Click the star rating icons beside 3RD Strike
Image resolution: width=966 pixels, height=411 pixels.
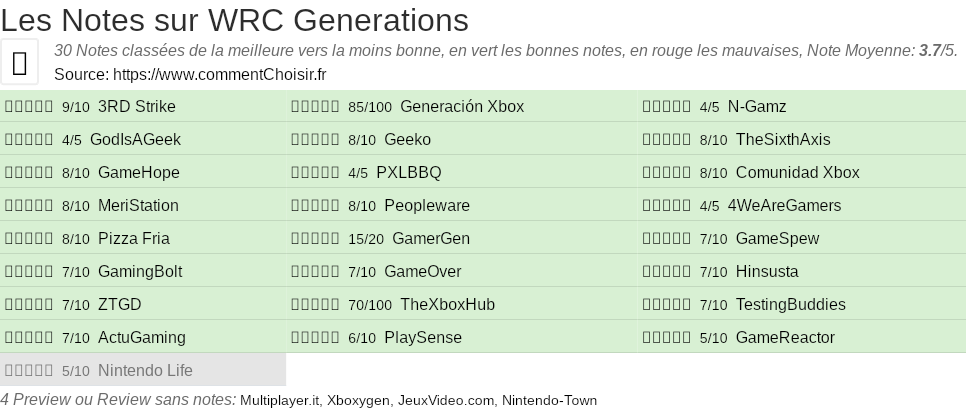point(29,107)
